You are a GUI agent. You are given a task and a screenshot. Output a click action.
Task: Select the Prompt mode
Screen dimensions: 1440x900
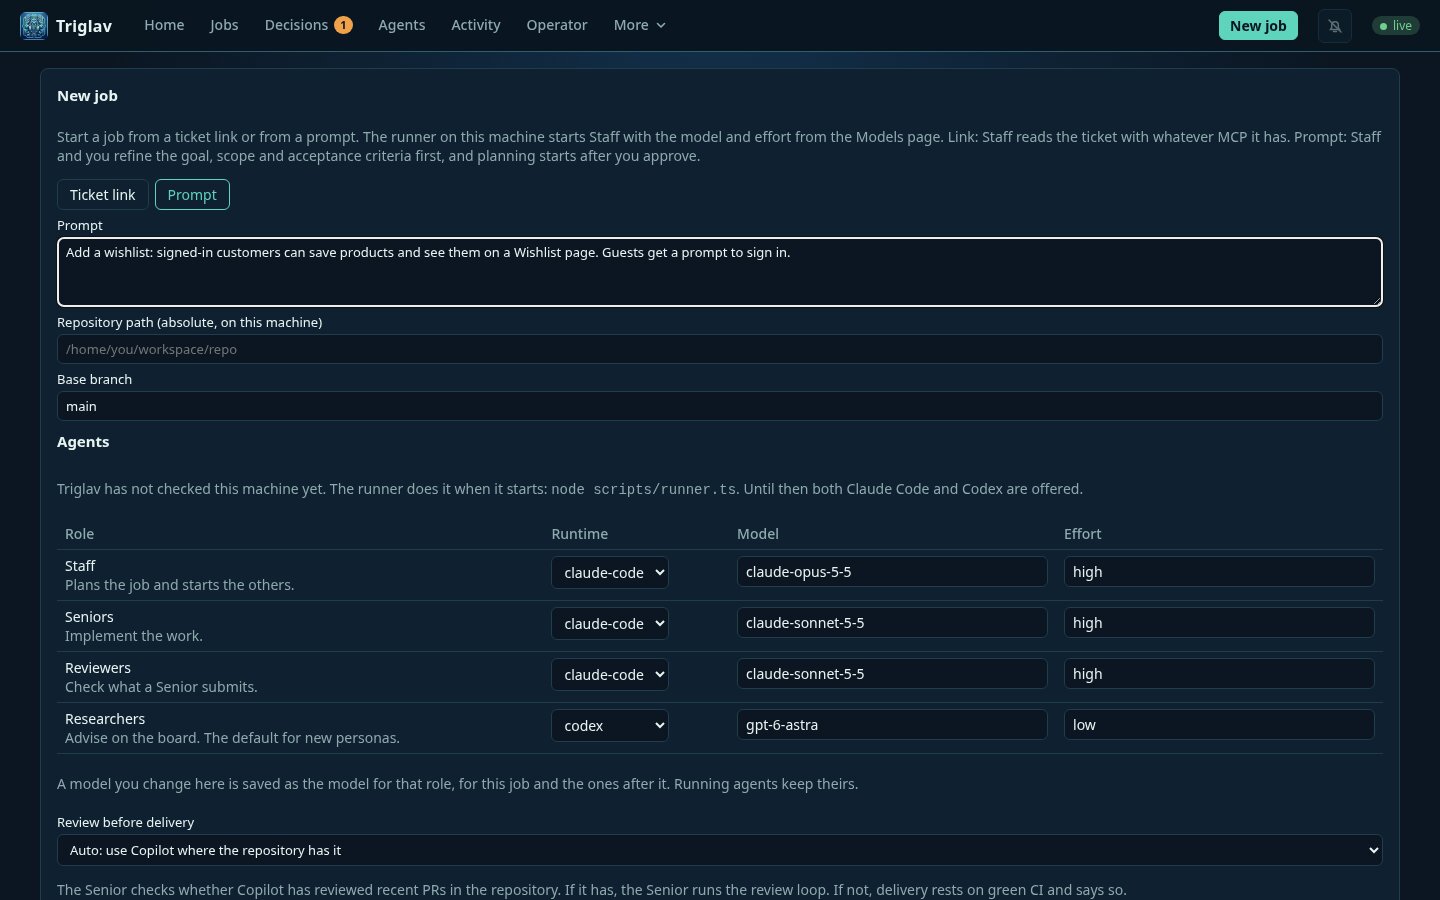click(x=192, y=195)
